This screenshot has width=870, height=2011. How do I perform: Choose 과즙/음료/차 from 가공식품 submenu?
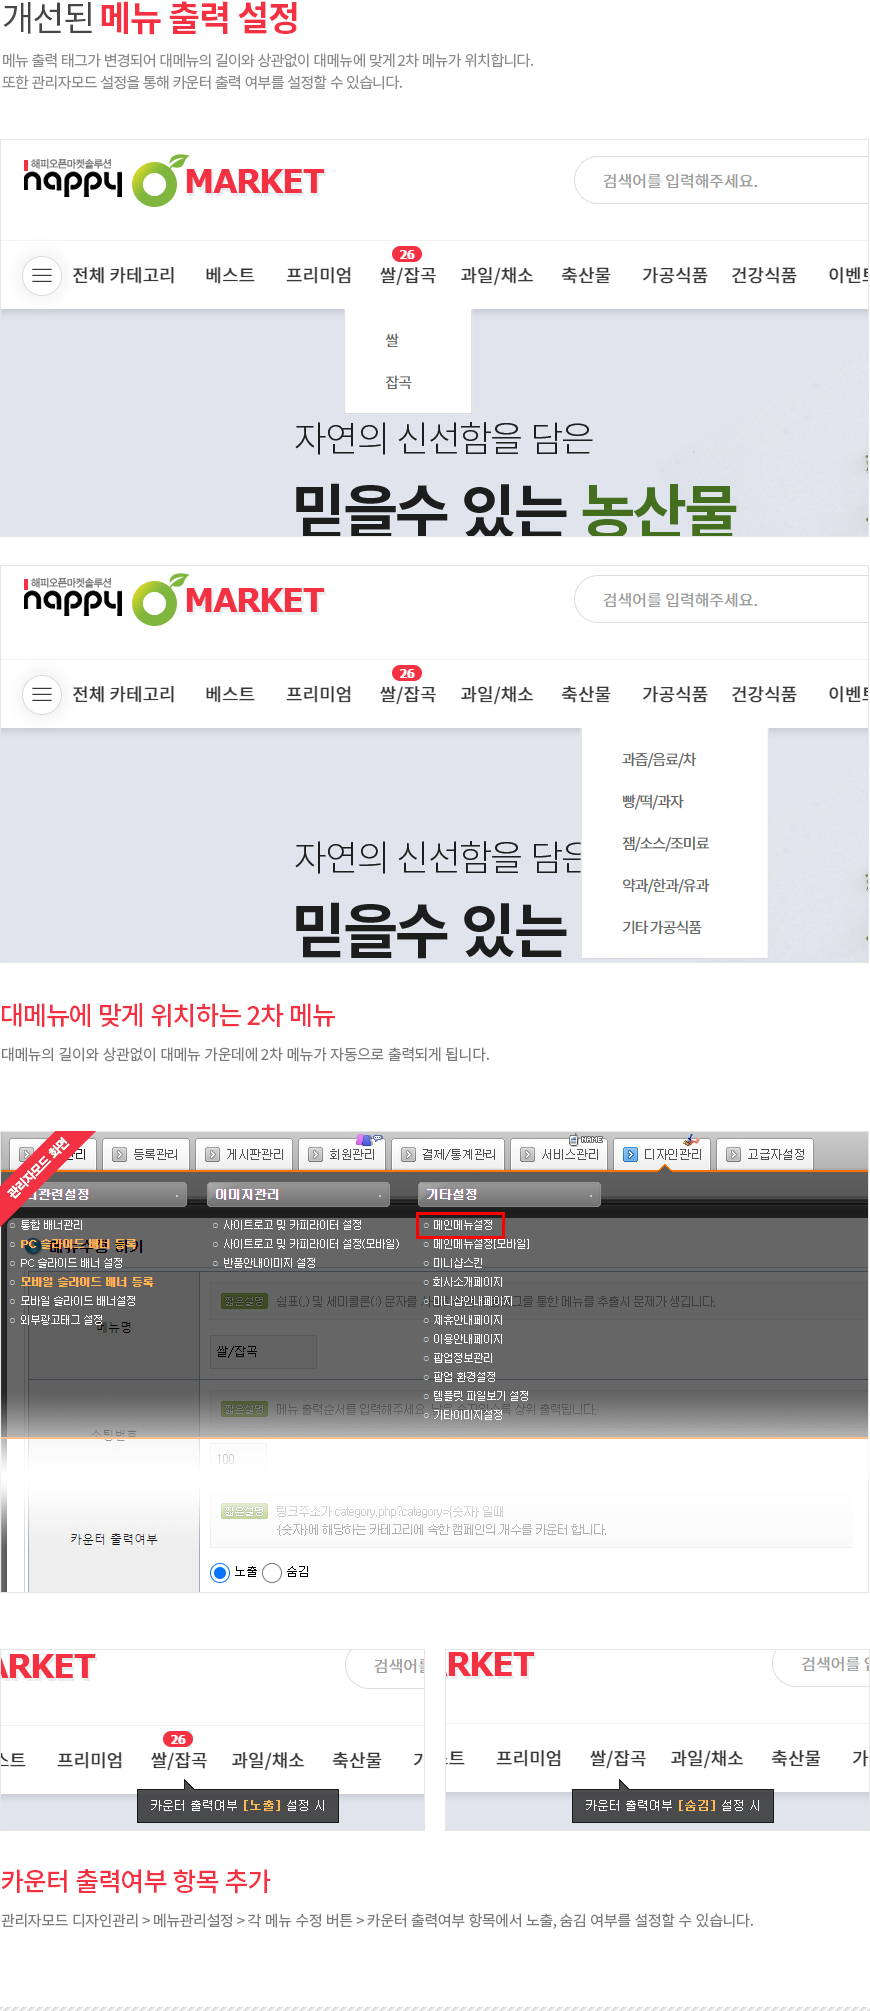[x=659, y=759]
